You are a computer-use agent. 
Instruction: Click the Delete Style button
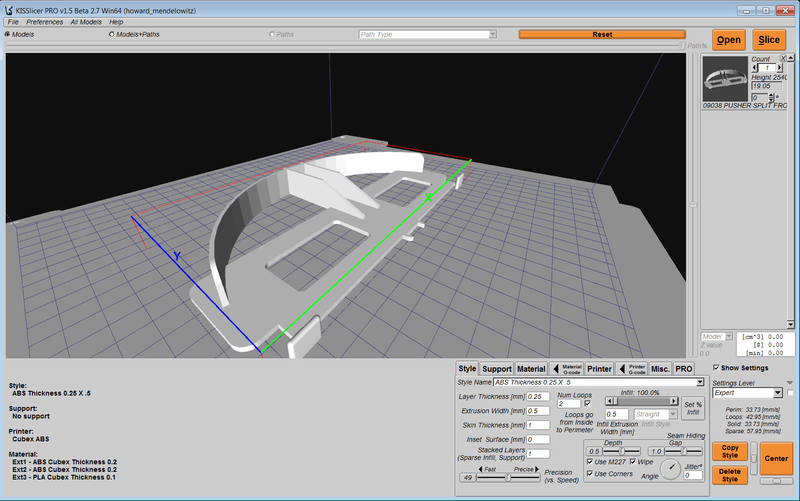pyautogui.click(x=730, y=475)
